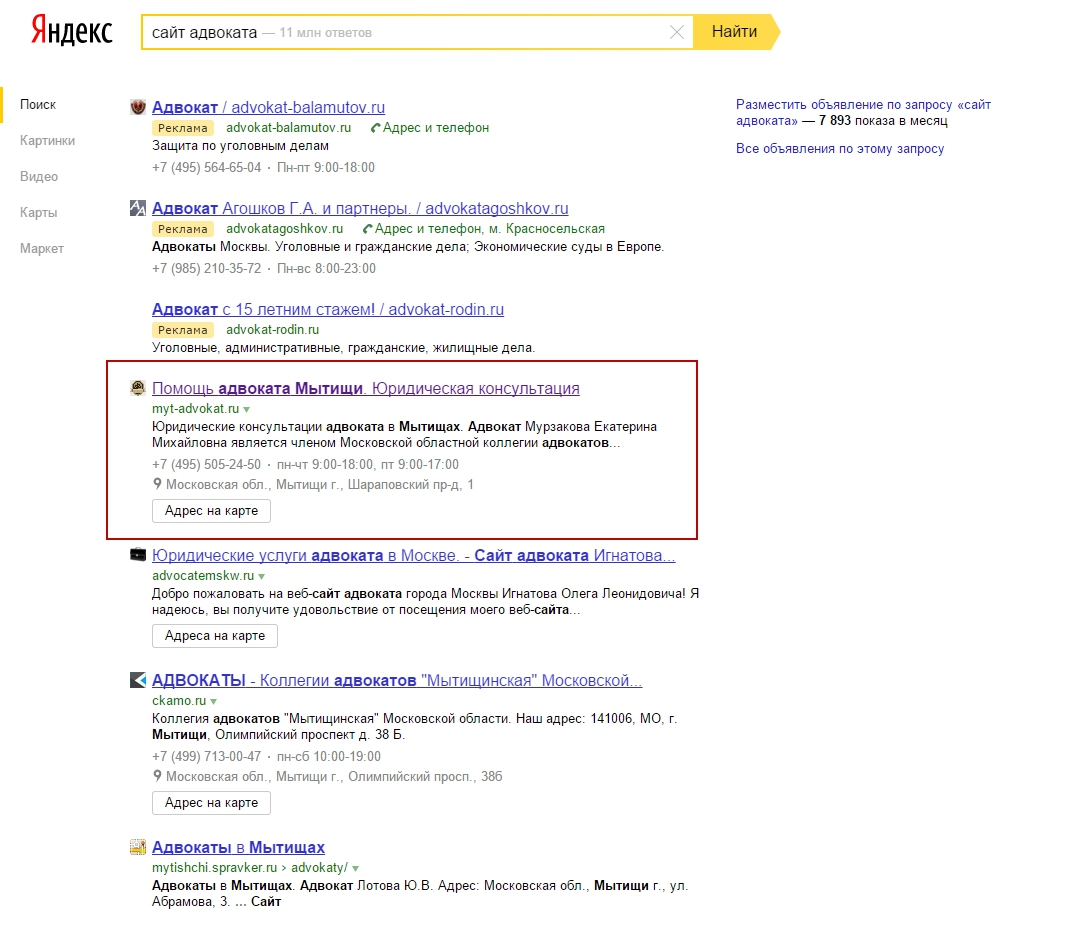Image resolution: width=1081 pixels, height=933 pixels.
Task: Click phone icon next to Красносельская address link
Action: [367, 228]
